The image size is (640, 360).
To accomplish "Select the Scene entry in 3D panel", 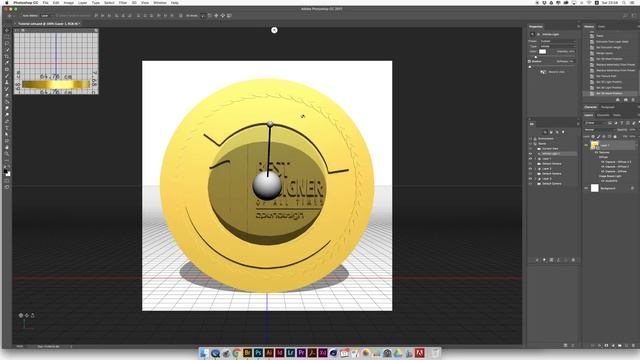I will [542, 144].
